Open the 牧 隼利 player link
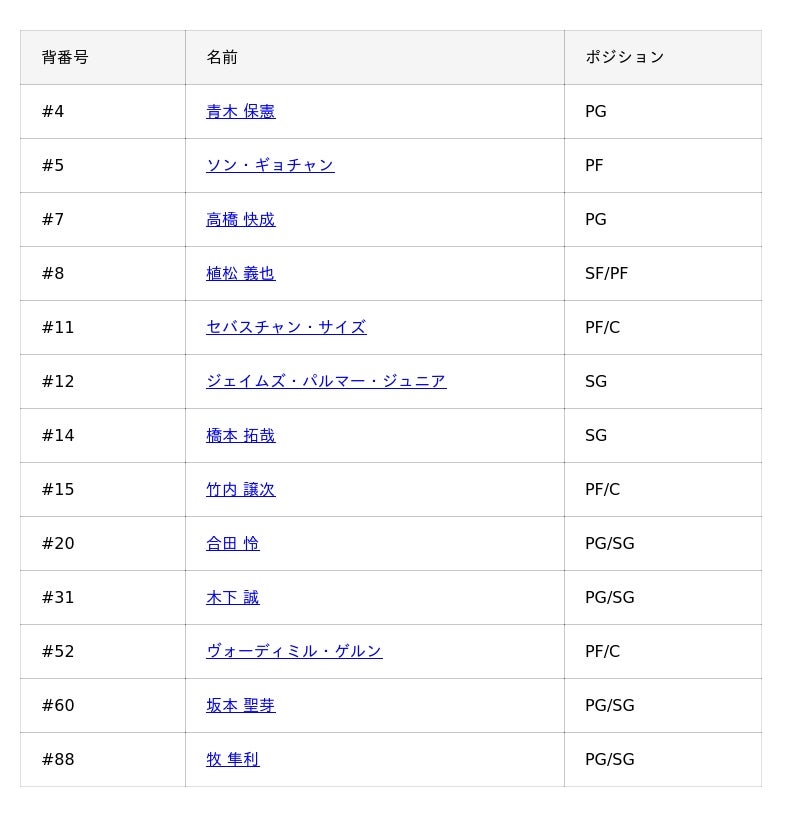Image resolution: width=800 pixels, height=817 pixels. coord(232,759)
